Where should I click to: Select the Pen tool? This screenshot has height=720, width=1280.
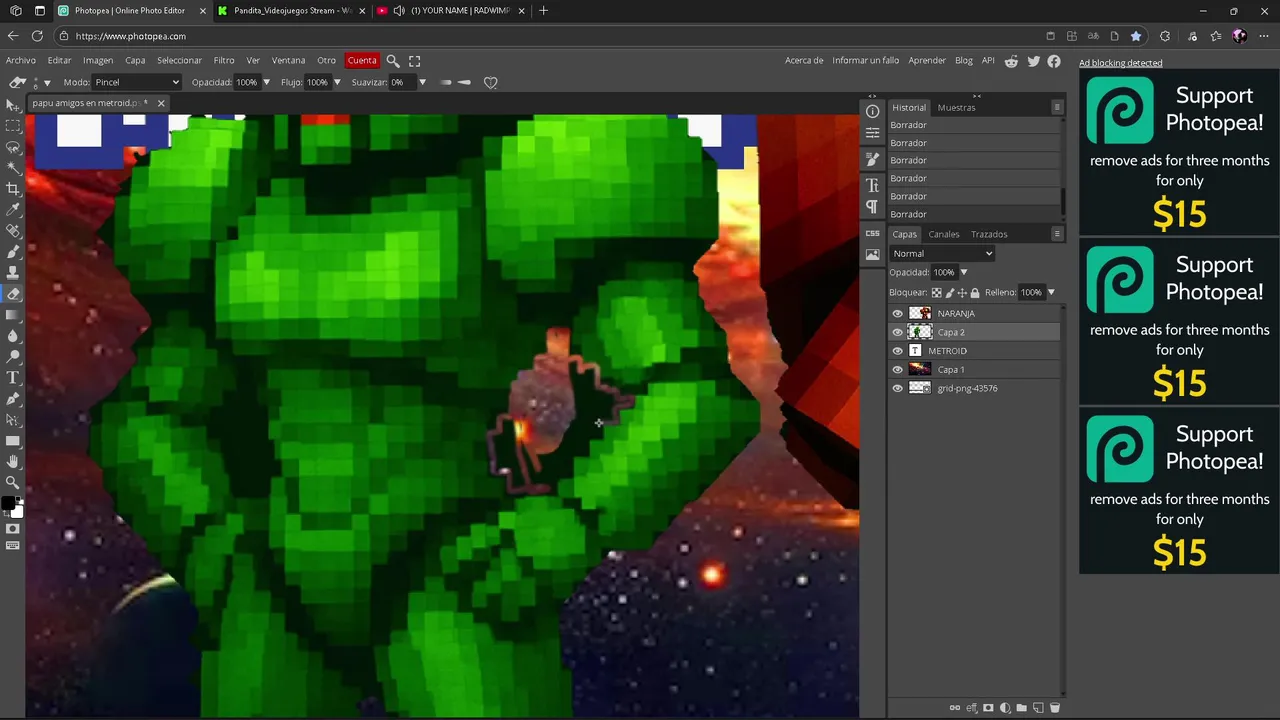pos(13,399)
